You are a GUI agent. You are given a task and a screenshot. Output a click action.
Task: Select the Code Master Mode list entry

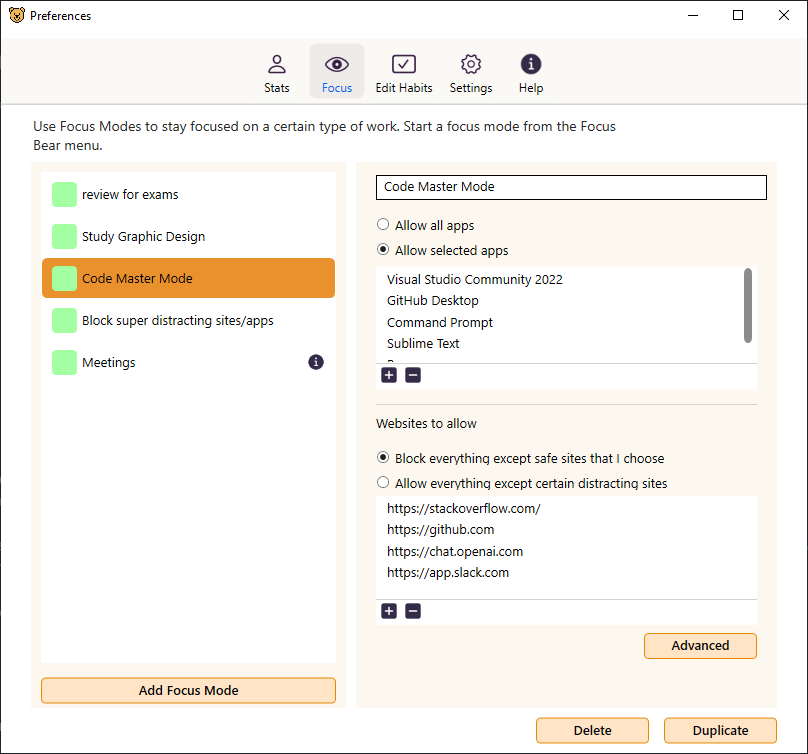pyautogui.click(x=189, y=278)
